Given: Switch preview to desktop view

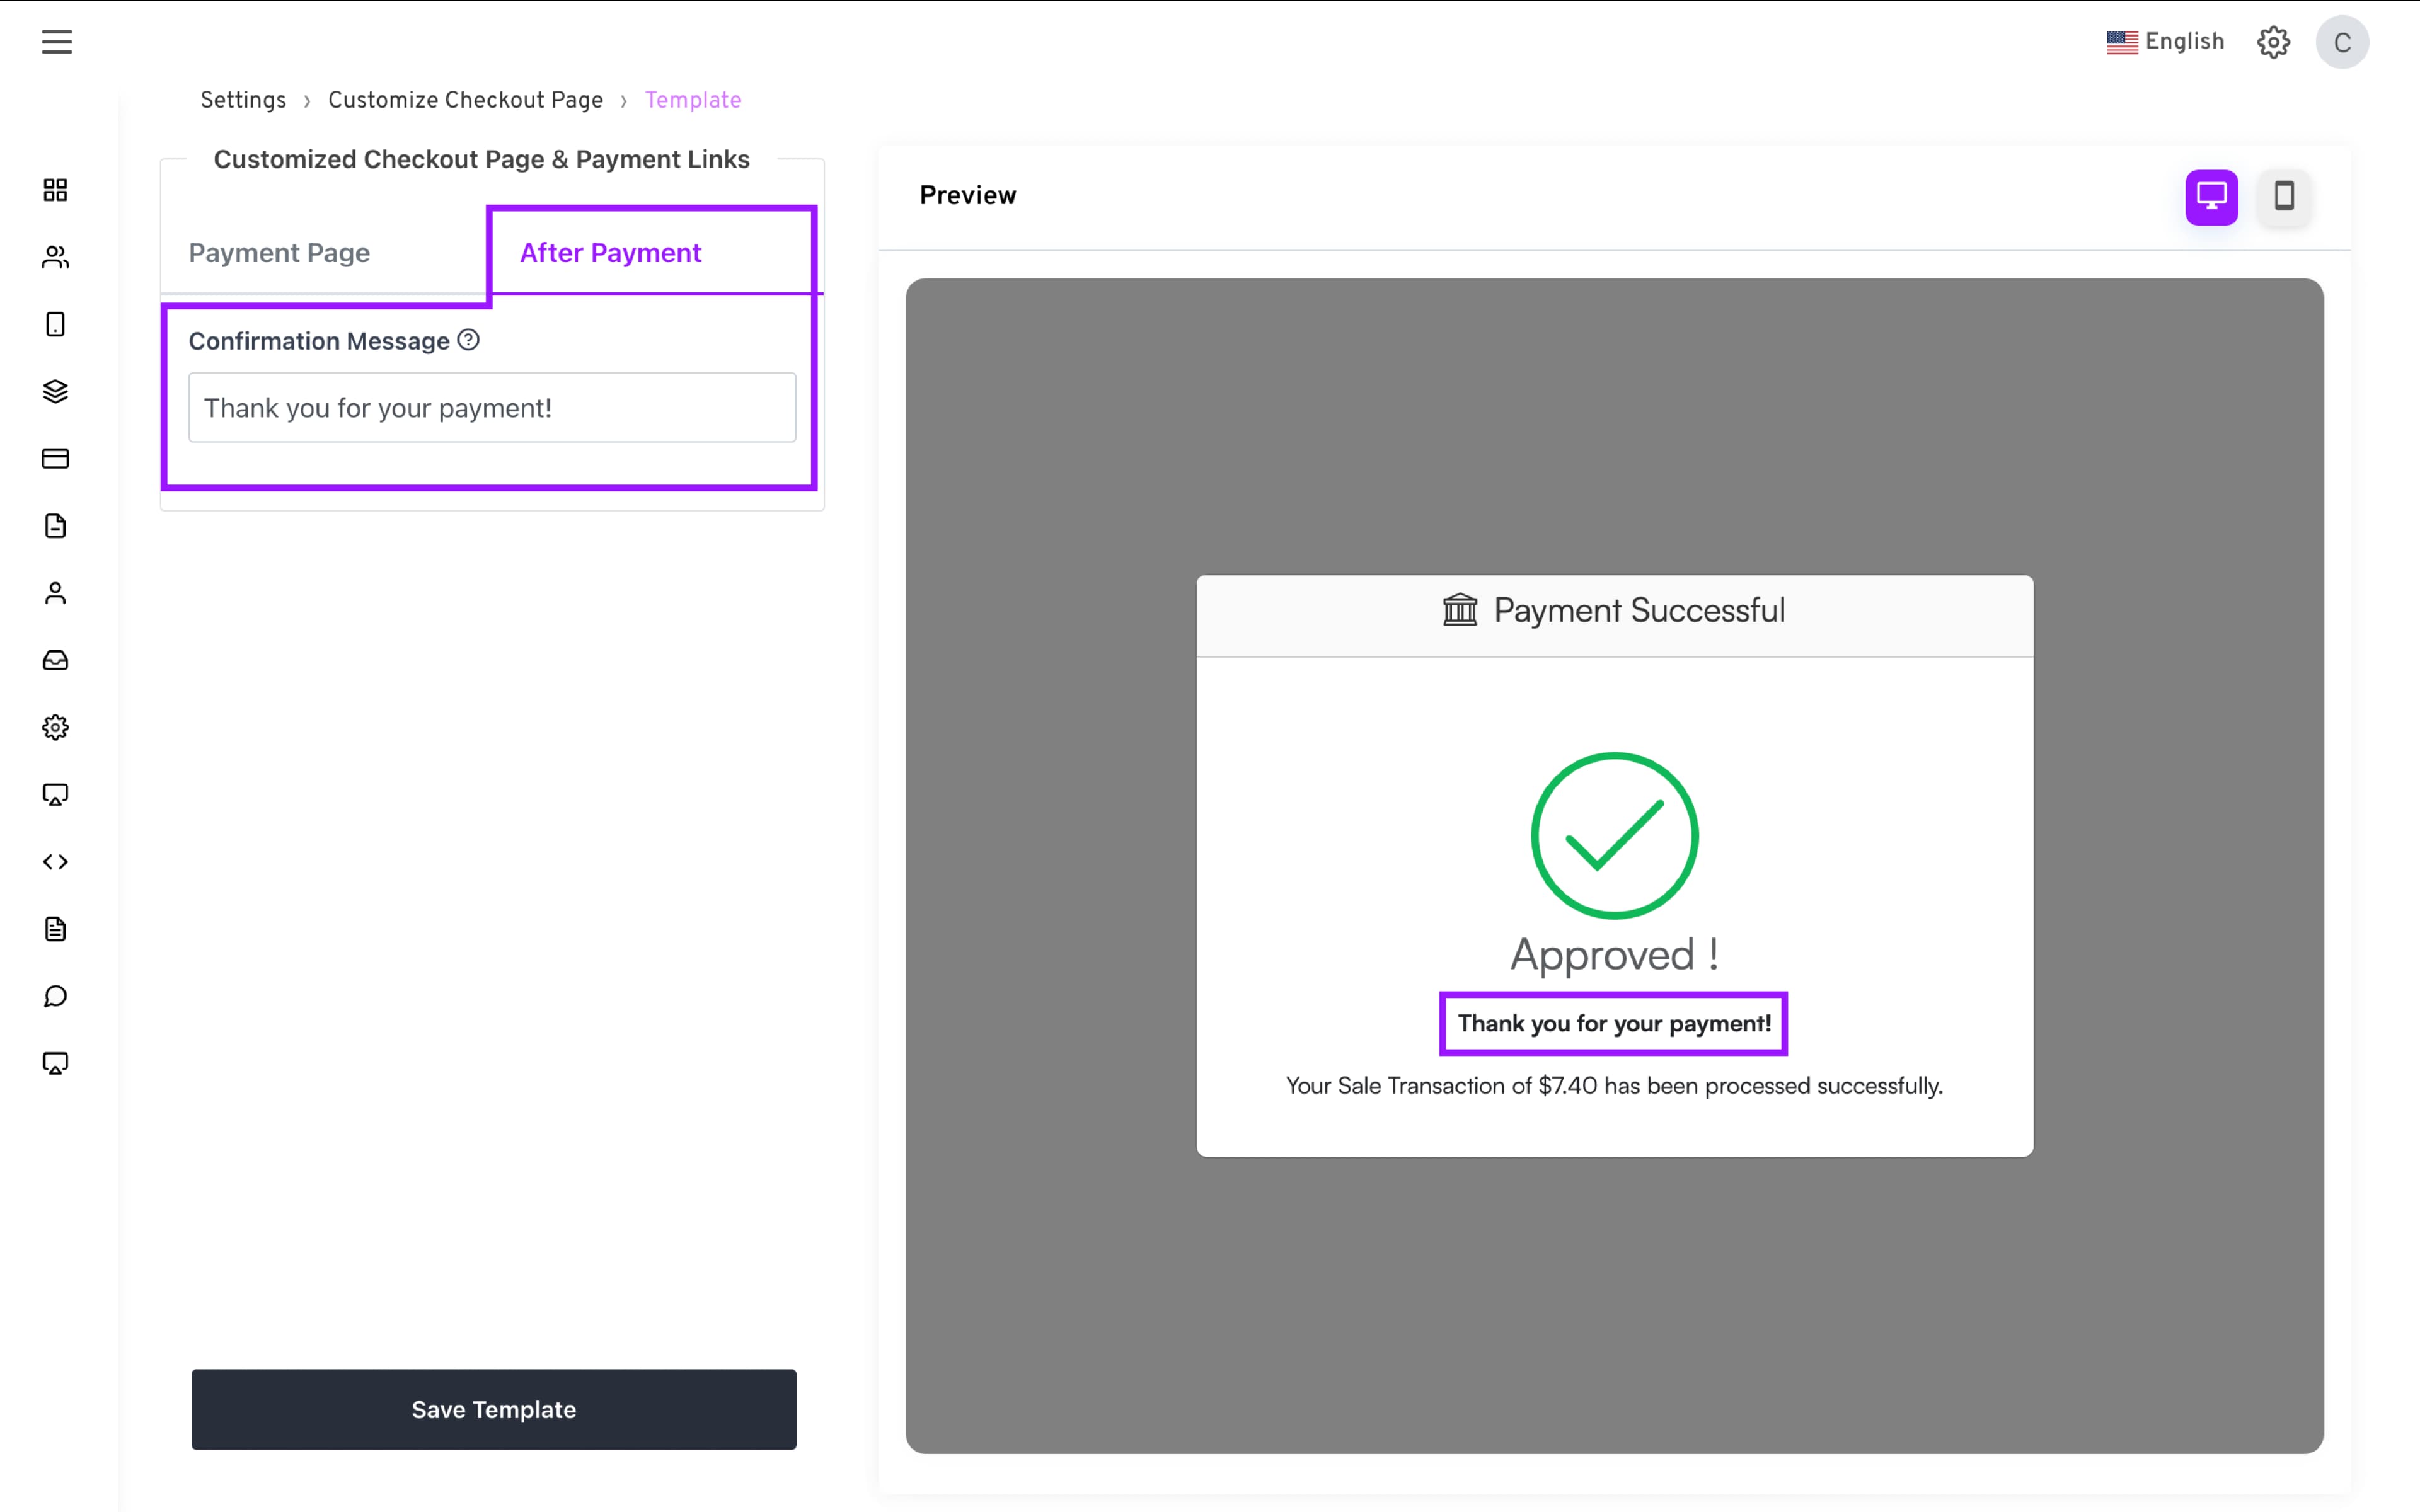Looking at the screenshot, I should coord(2211,197).
